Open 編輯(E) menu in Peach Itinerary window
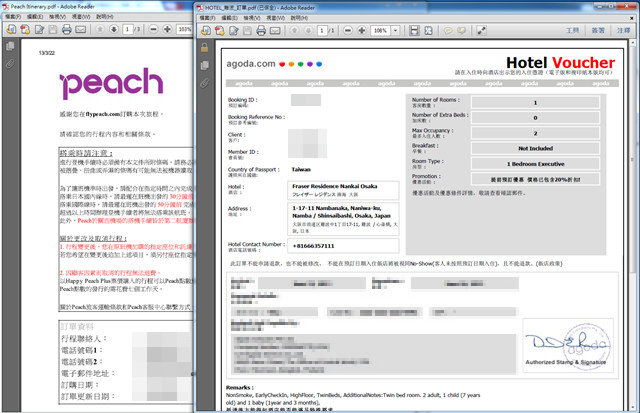The width and height of the screenshot is (640, 413). (x=35, y=17)
